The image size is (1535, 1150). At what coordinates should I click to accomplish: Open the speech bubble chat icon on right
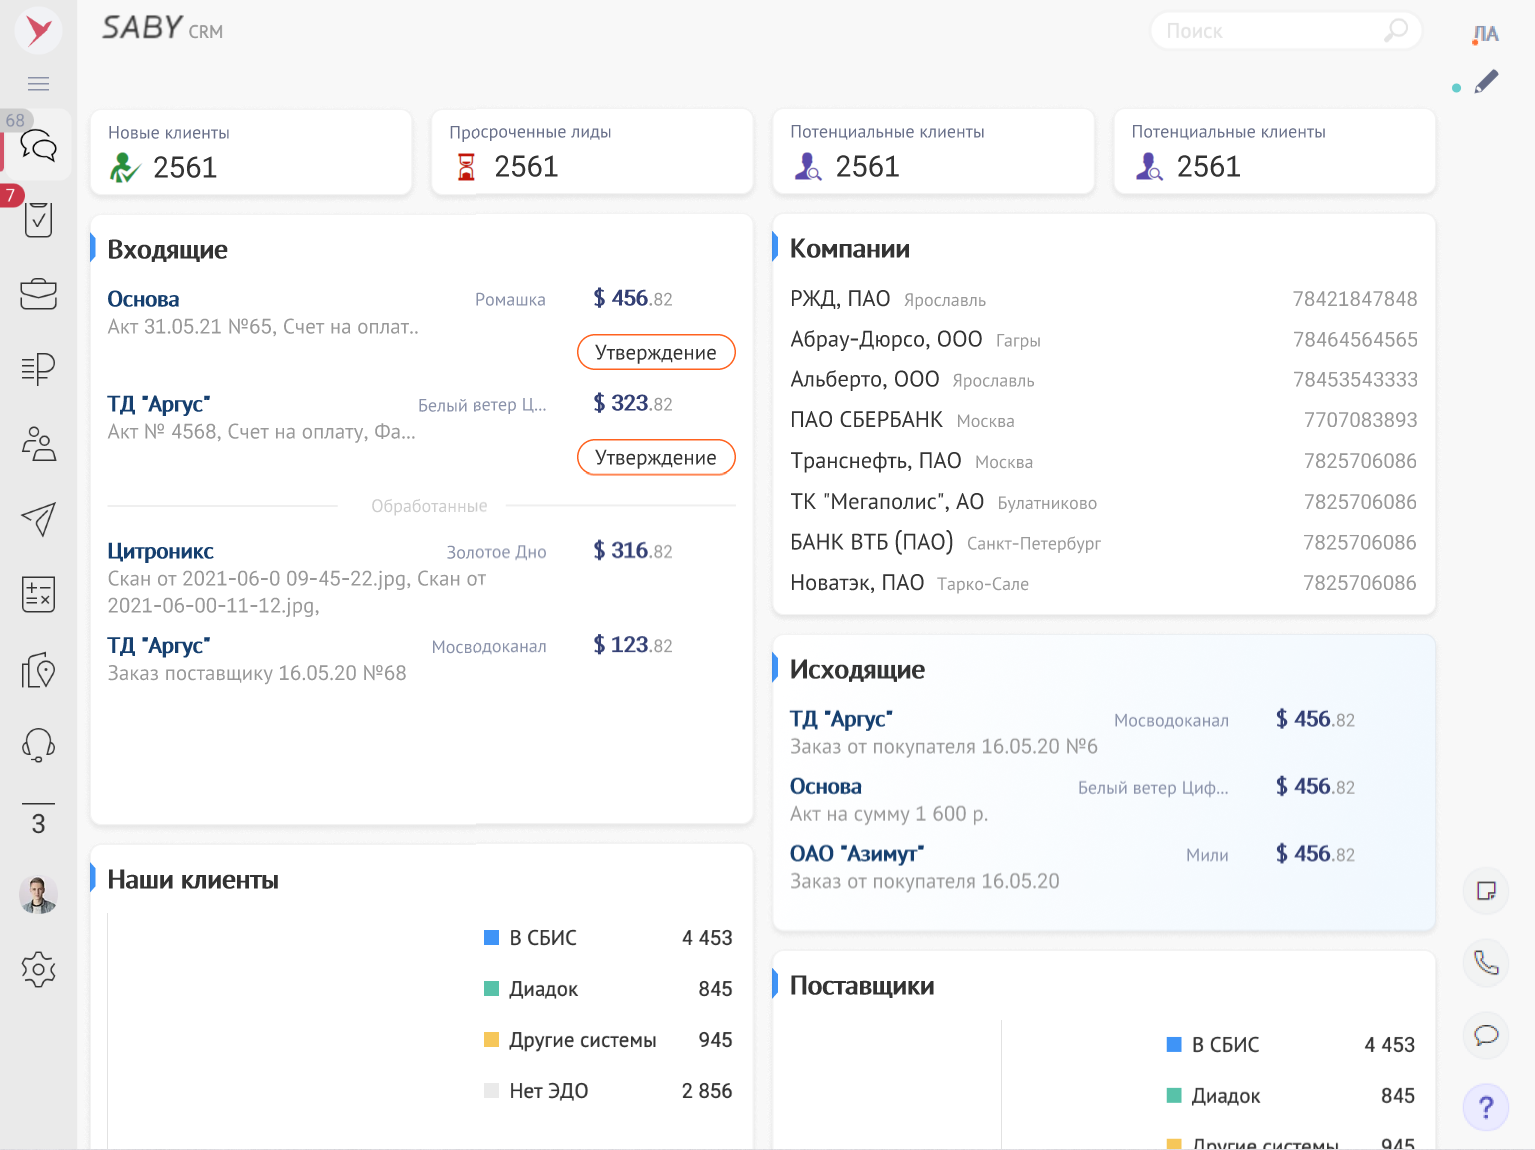click(x=1486, y=1035)
